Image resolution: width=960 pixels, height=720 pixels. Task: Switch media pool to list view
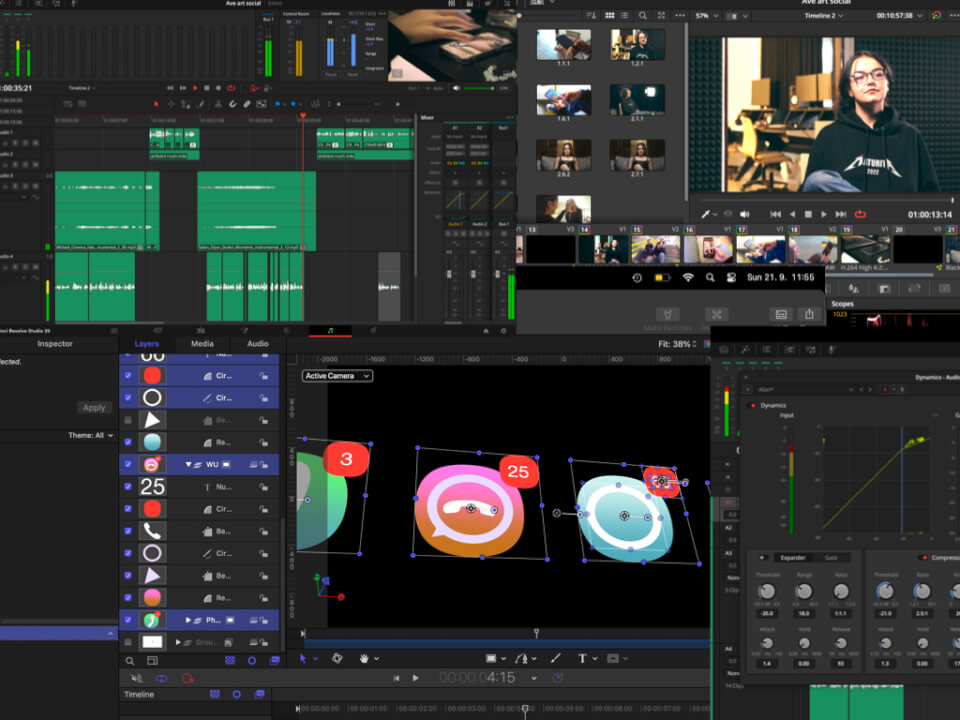624,15
